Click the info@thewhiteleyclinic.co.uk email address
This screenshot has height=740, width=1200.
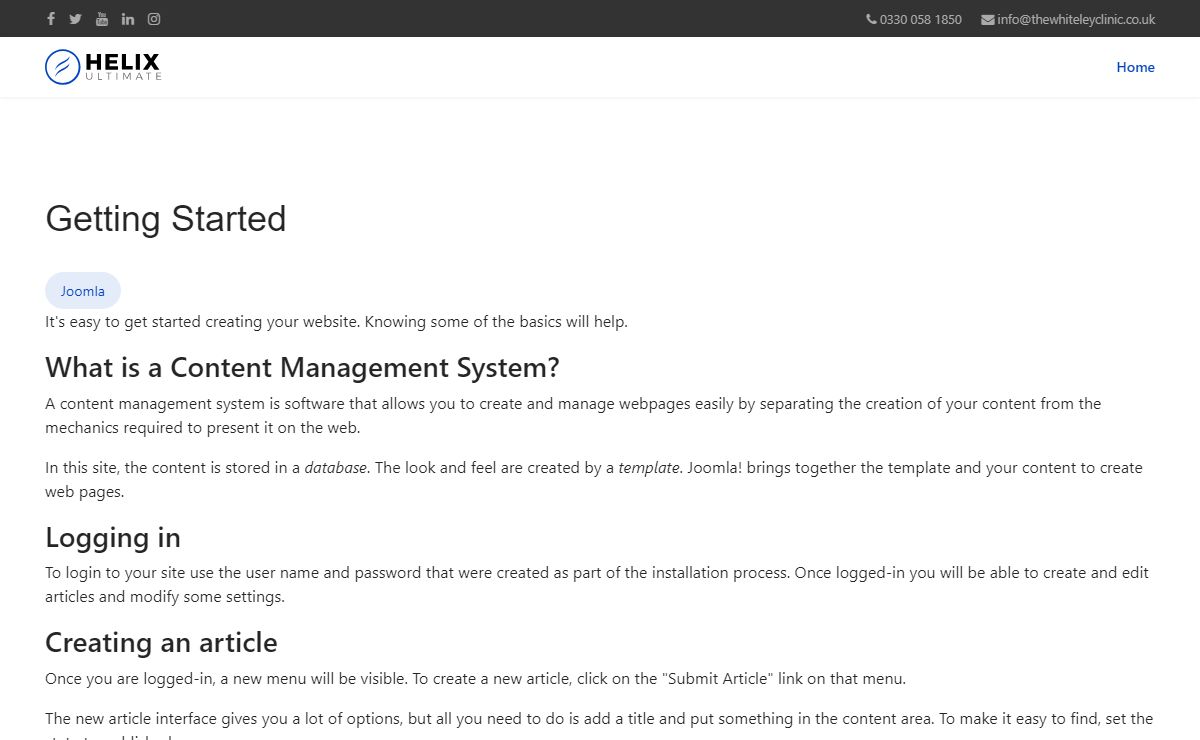[x=1076, y=19]
